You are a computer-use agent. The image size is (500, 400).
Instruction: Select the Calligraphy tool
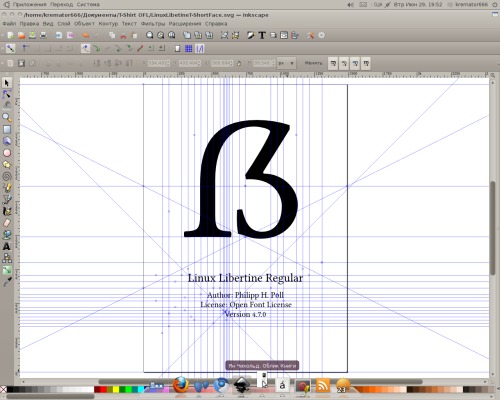7,211
